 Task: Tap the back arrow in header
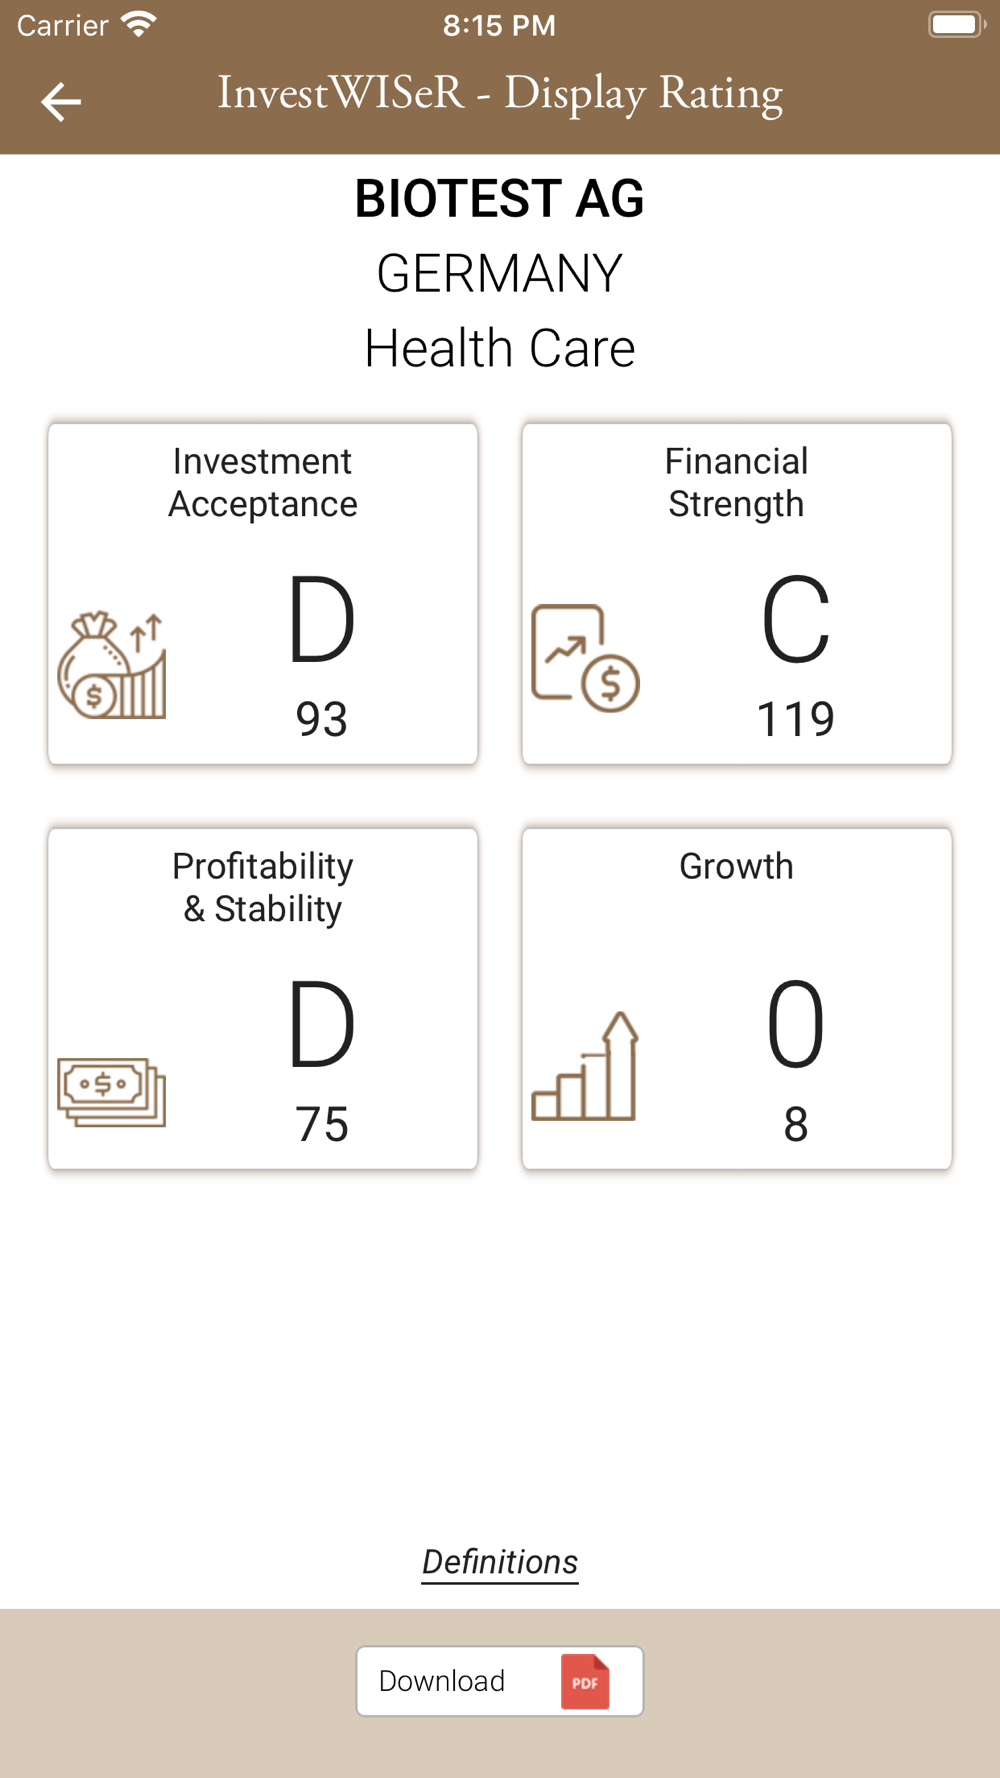point(60,101)
